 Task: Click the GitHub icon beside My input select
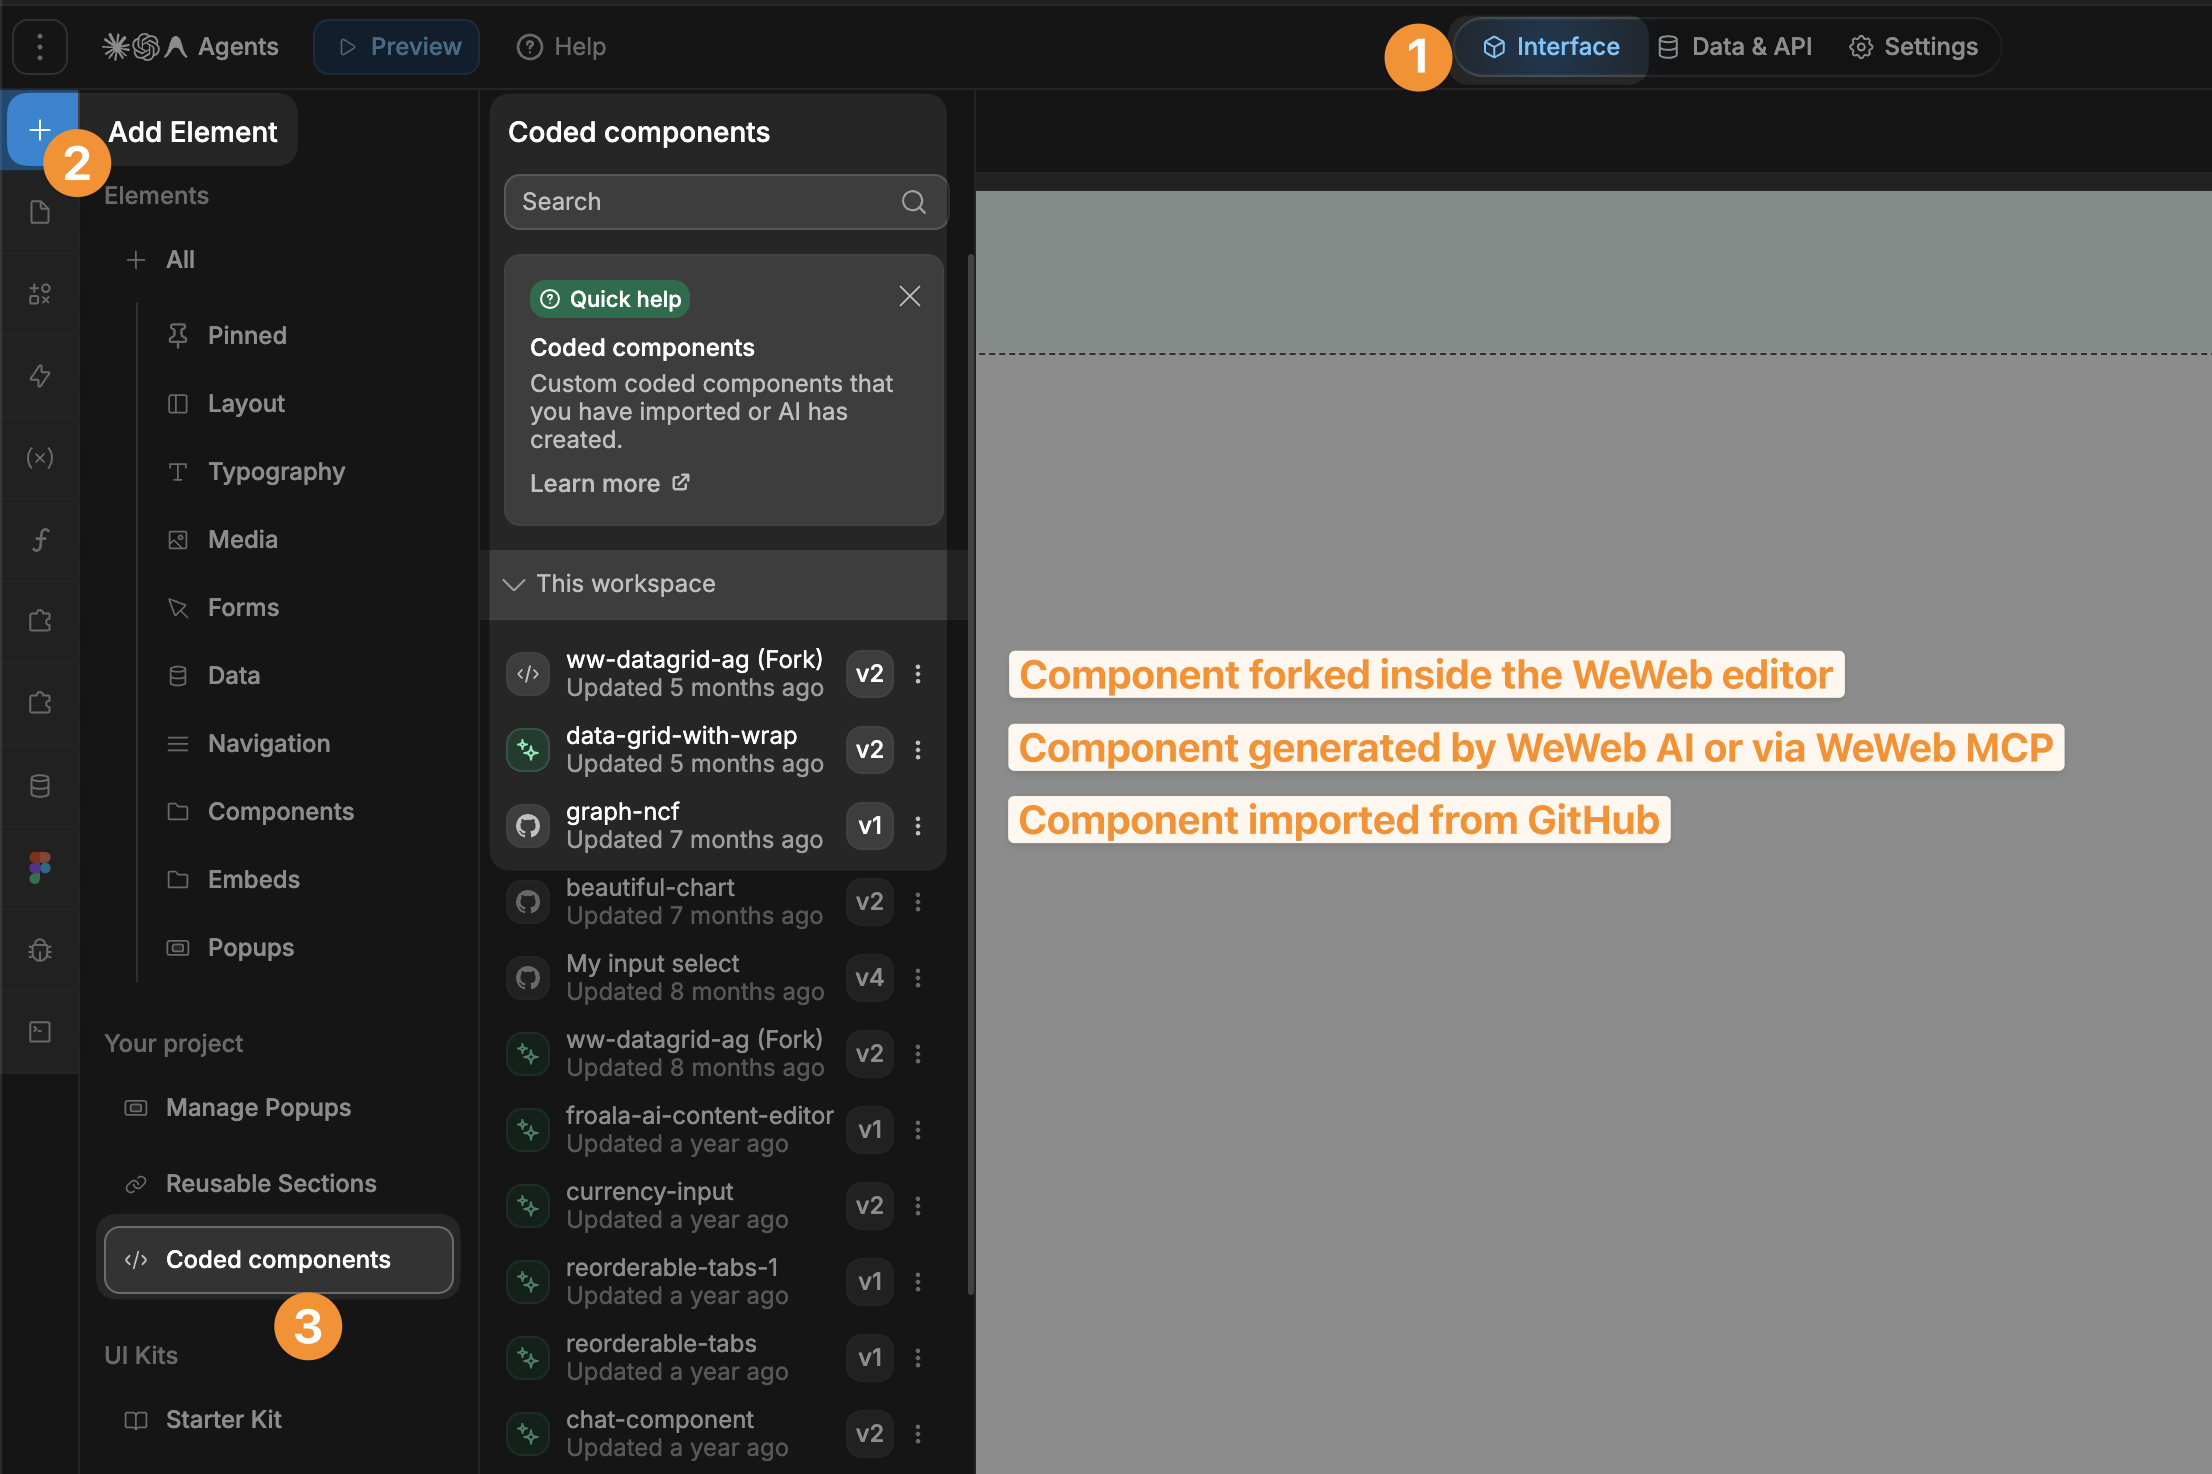(x=528, y=978)
